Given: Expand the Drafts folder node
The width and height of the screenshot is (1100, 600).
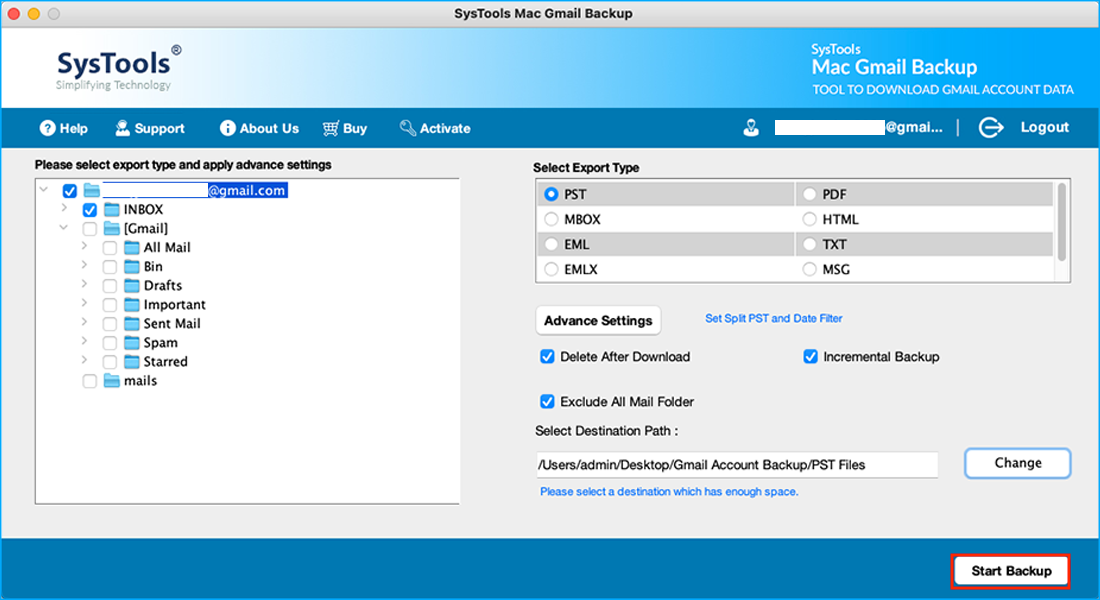Looking at the screenshot, I should pos(84,284).
